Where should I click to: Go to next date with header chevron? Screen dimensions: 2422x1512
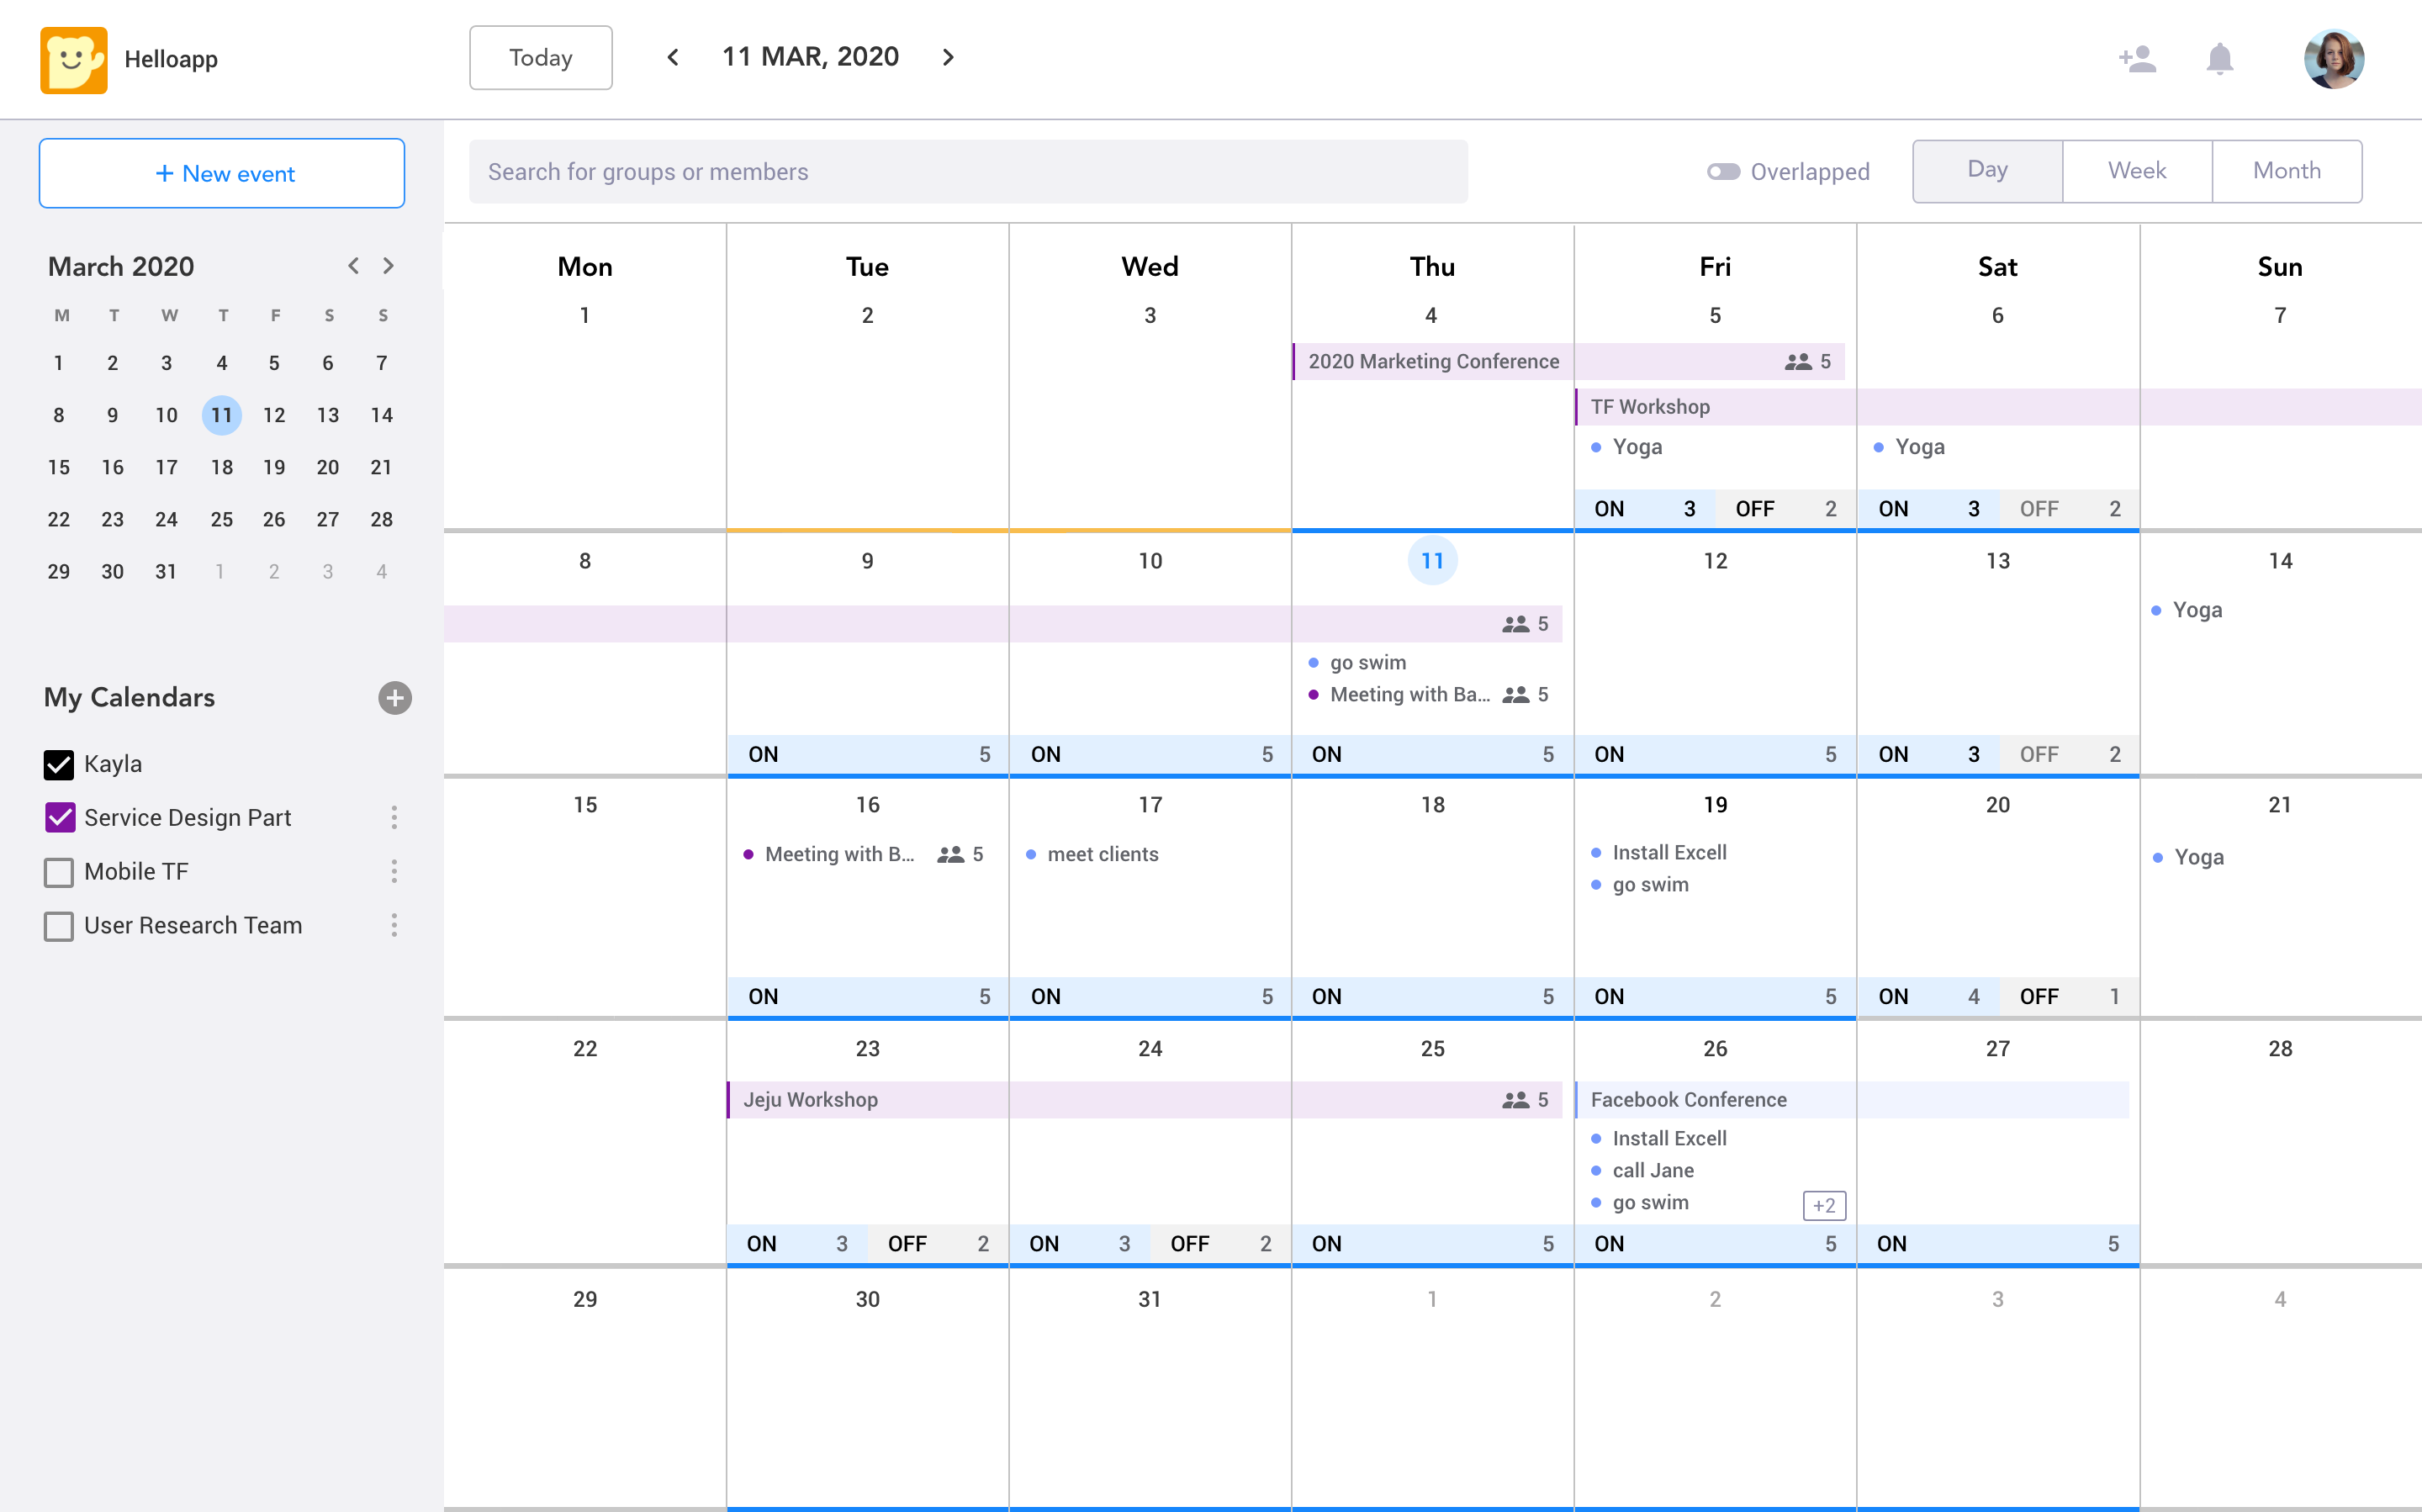(x=948, y=58)
